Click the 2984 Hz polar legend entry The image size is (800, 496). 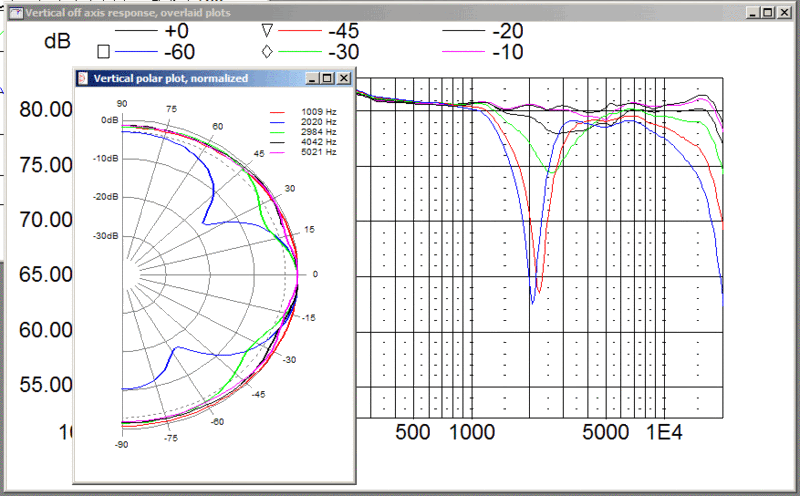303,132
